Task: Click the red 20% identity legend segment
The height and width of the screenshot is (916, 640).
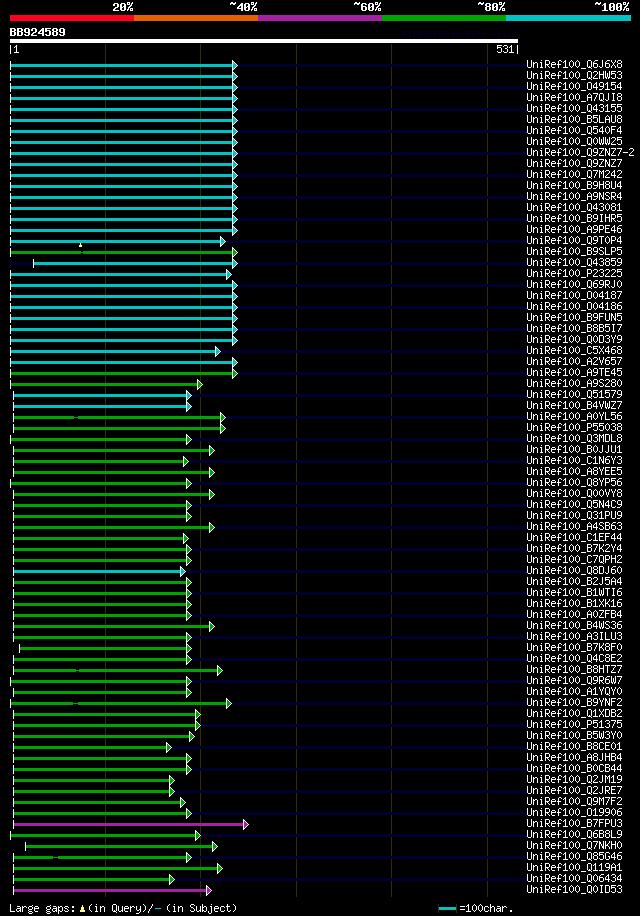Action: [x=72, y=18]
